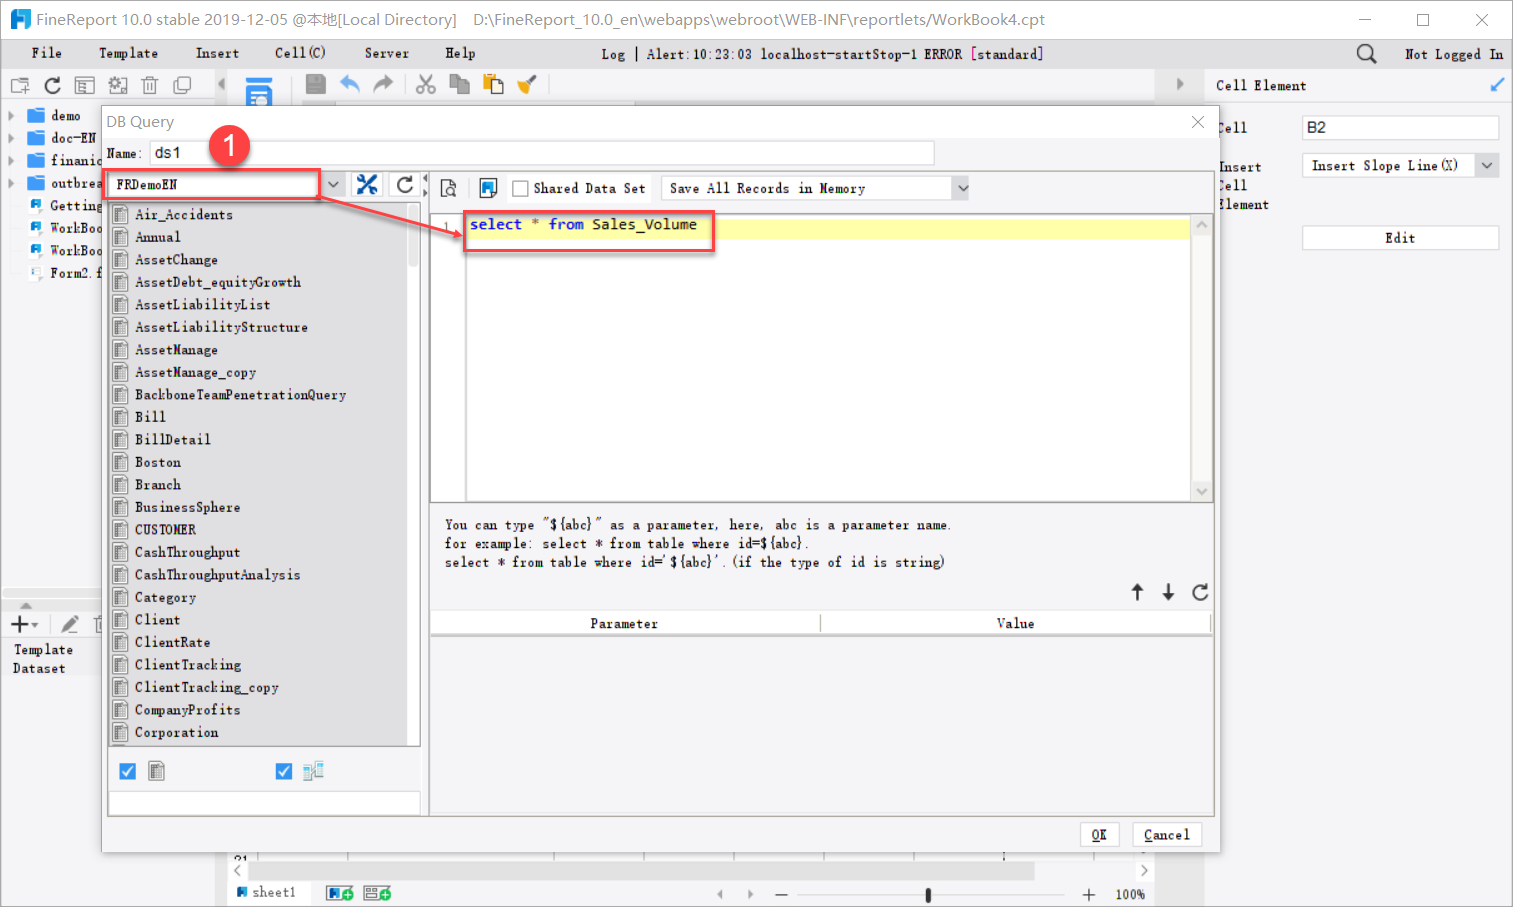Switch to the sheet1 tab
This screenshot has height=907, width=1513.
coord(268,891)
